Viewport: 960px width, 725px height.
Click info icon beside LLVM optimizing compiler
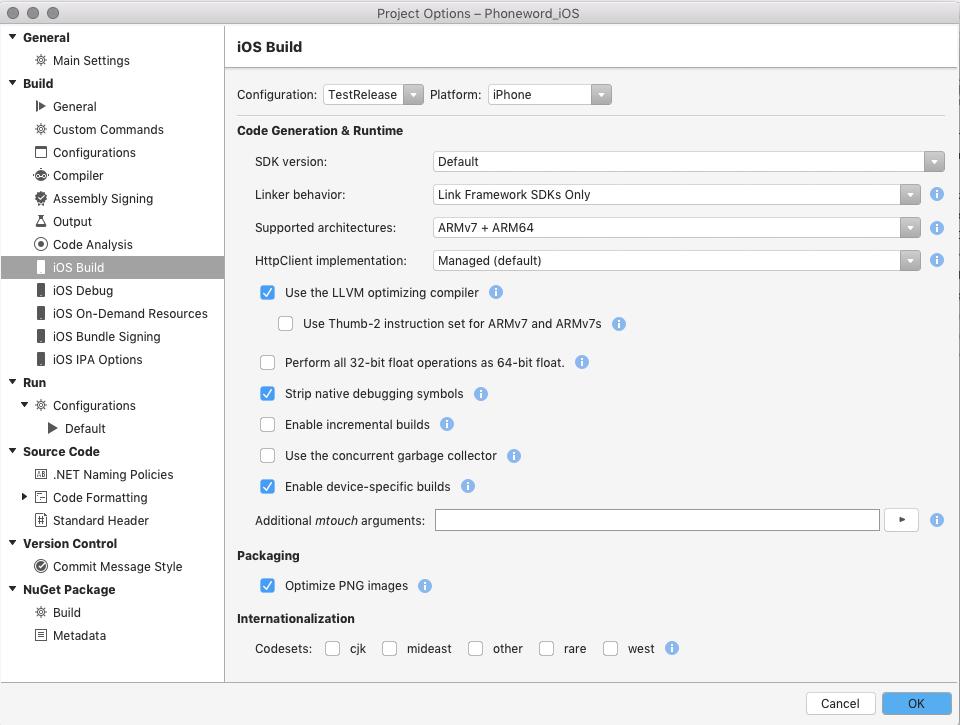[495, 293]
